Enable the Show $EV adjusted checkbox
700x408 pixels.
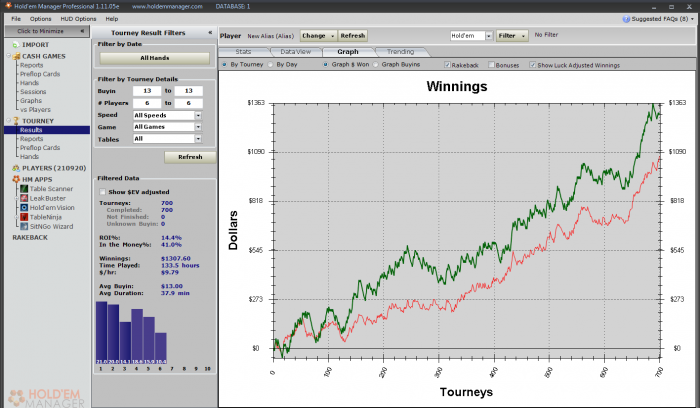coord(103,192)
